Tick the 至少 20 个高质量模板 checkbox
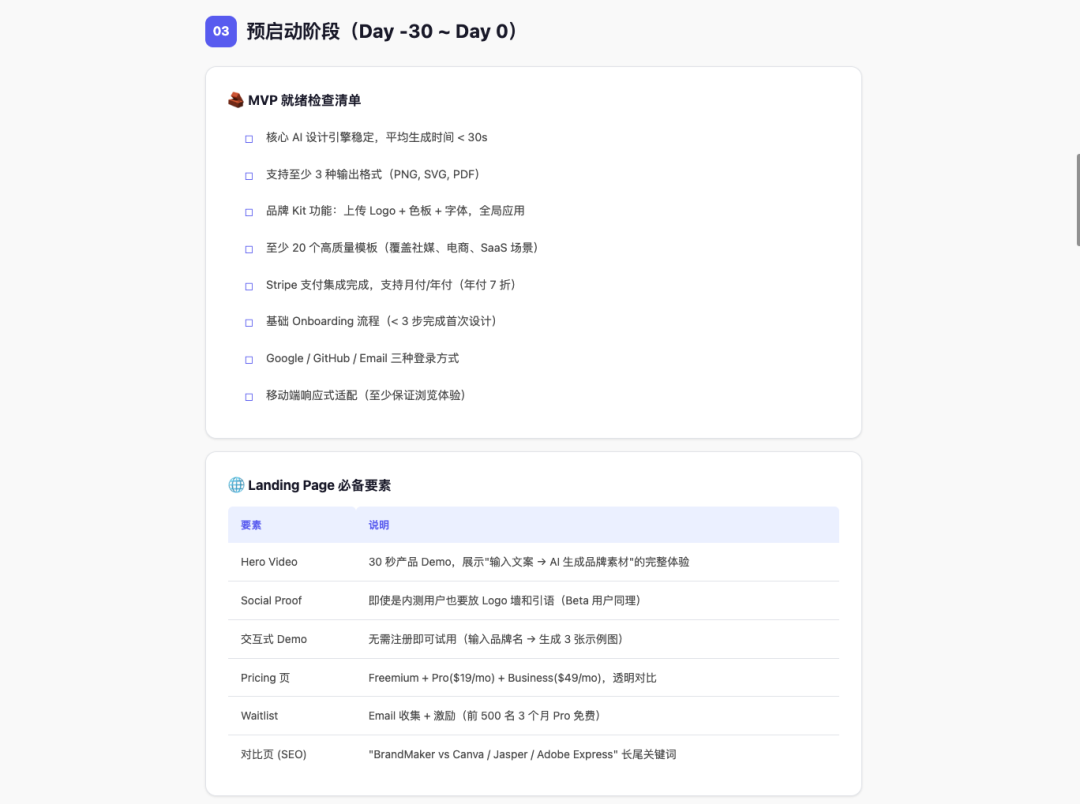The height and width of the screenshot is (804, 1080). pyautogui.click(x=249, y=249)
